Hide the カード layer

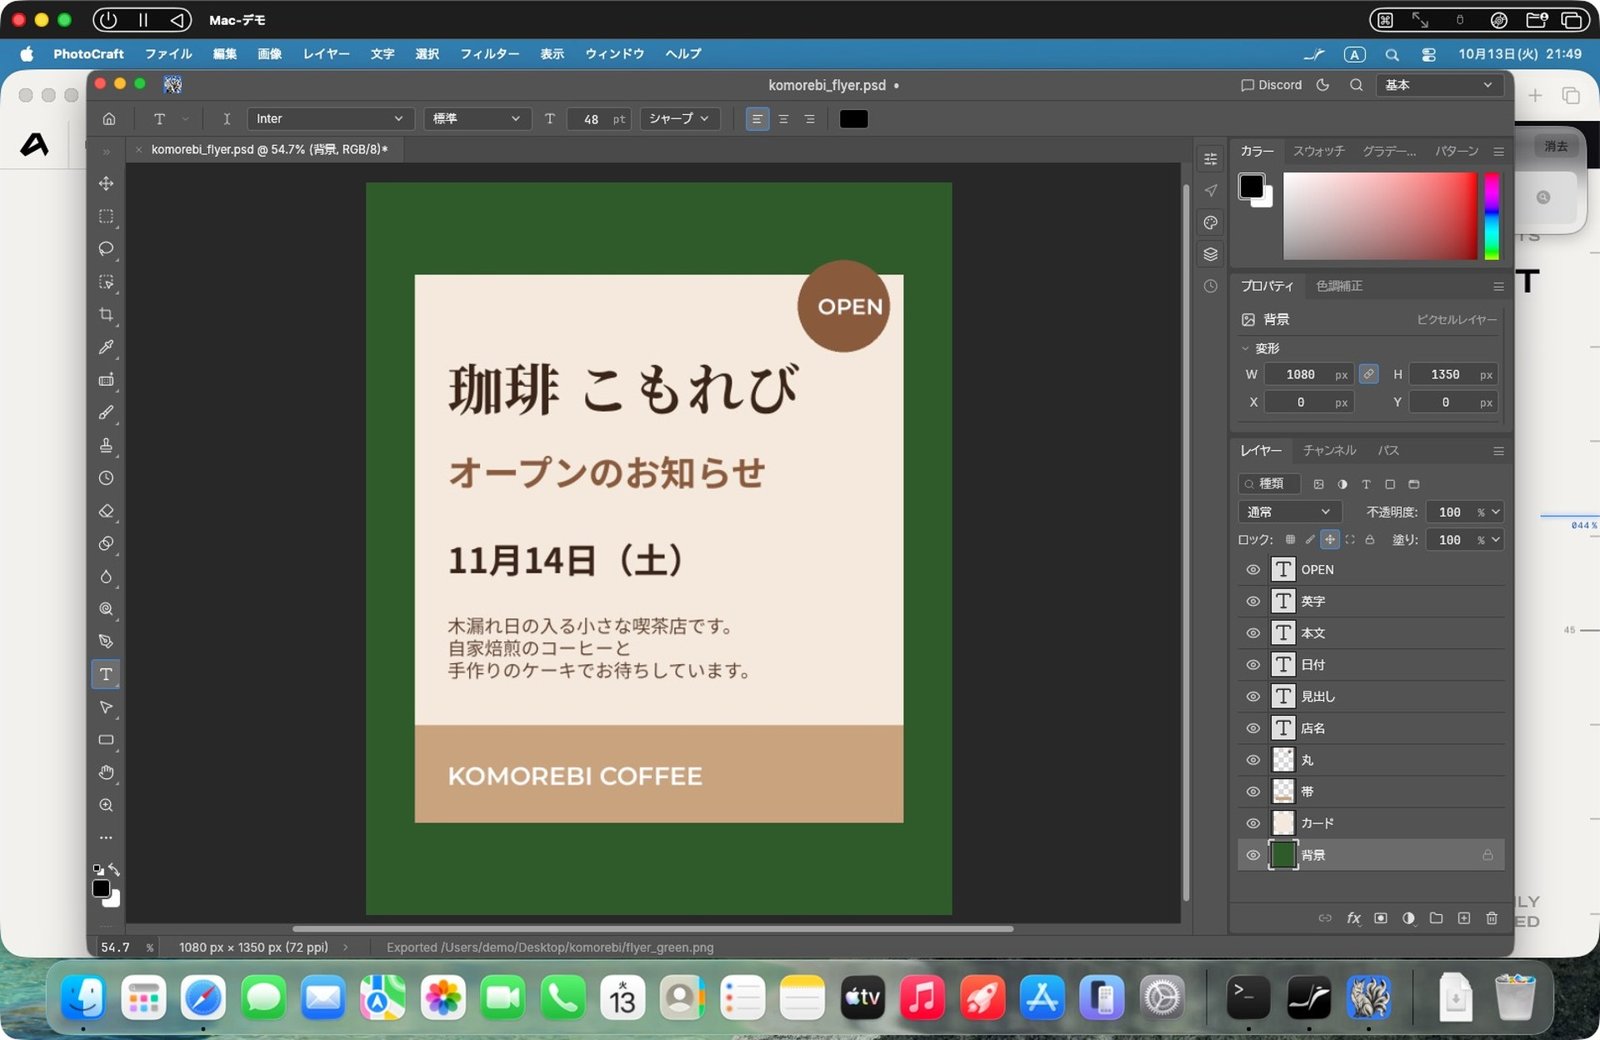[x=1252, y=823]
